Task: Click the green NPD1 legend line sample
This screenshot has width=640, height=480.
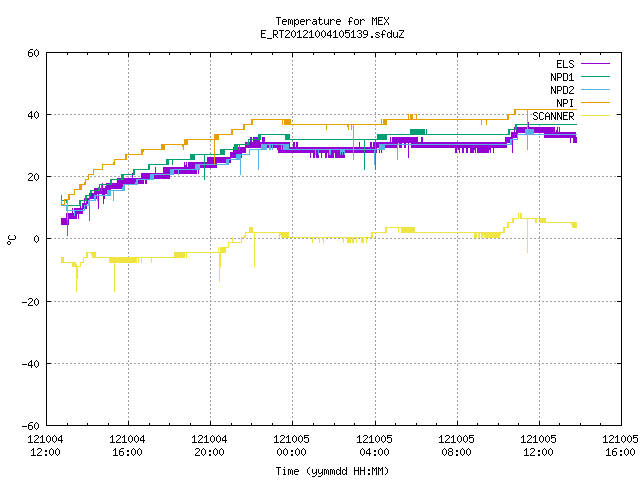Action: point(595,77)
